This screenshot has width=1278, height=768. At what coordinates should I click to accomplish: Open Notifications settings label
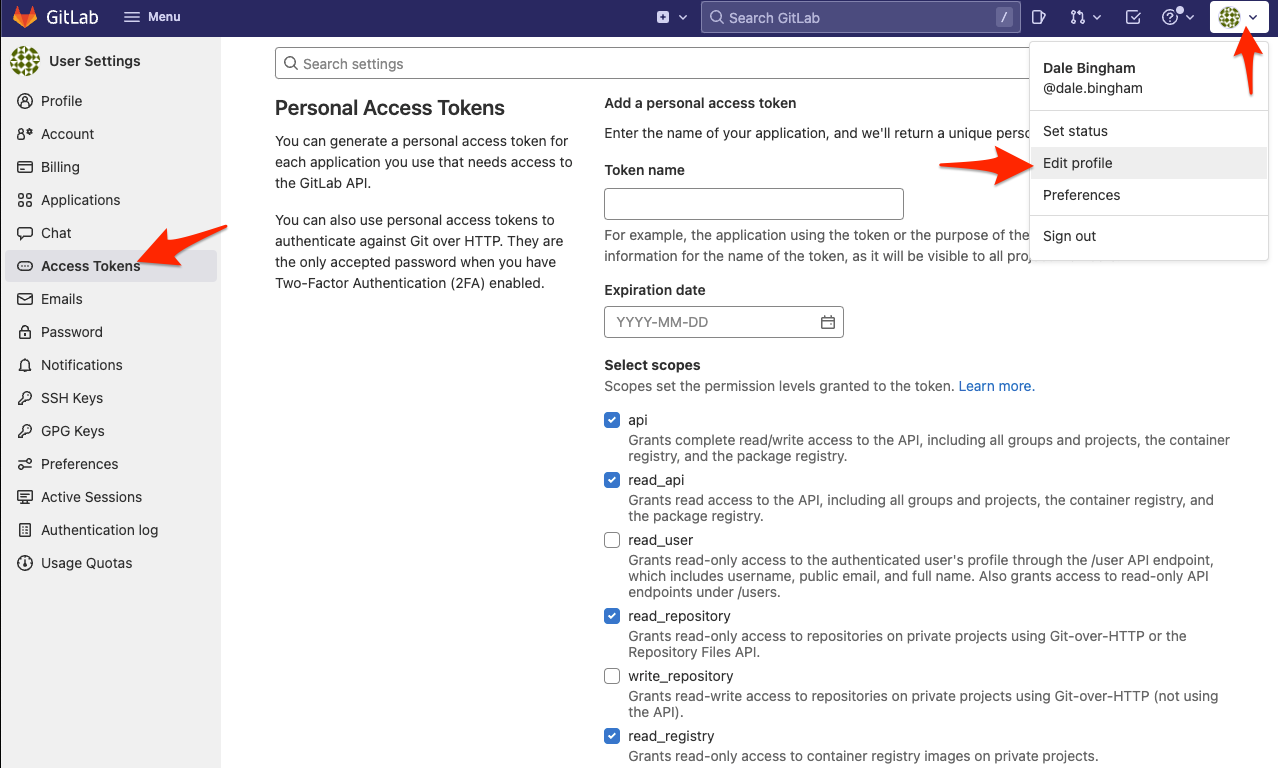(82, 365)
